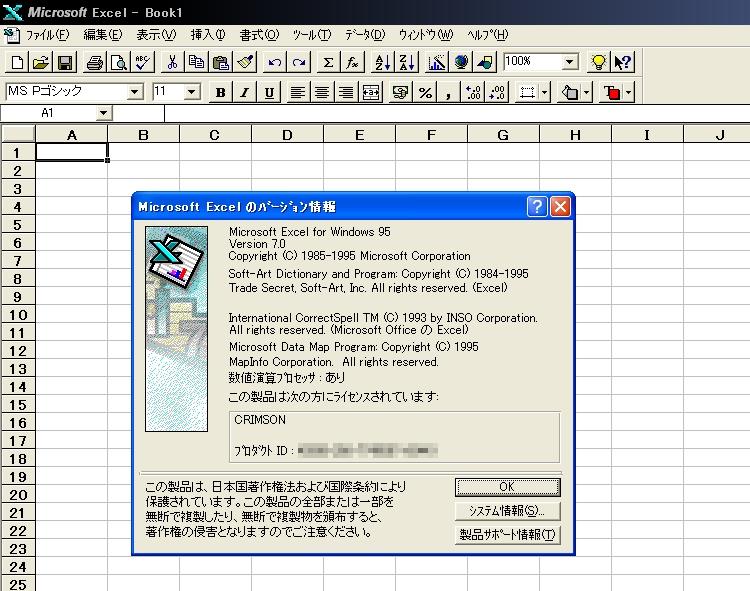Select the Format Painter brush

245,63
